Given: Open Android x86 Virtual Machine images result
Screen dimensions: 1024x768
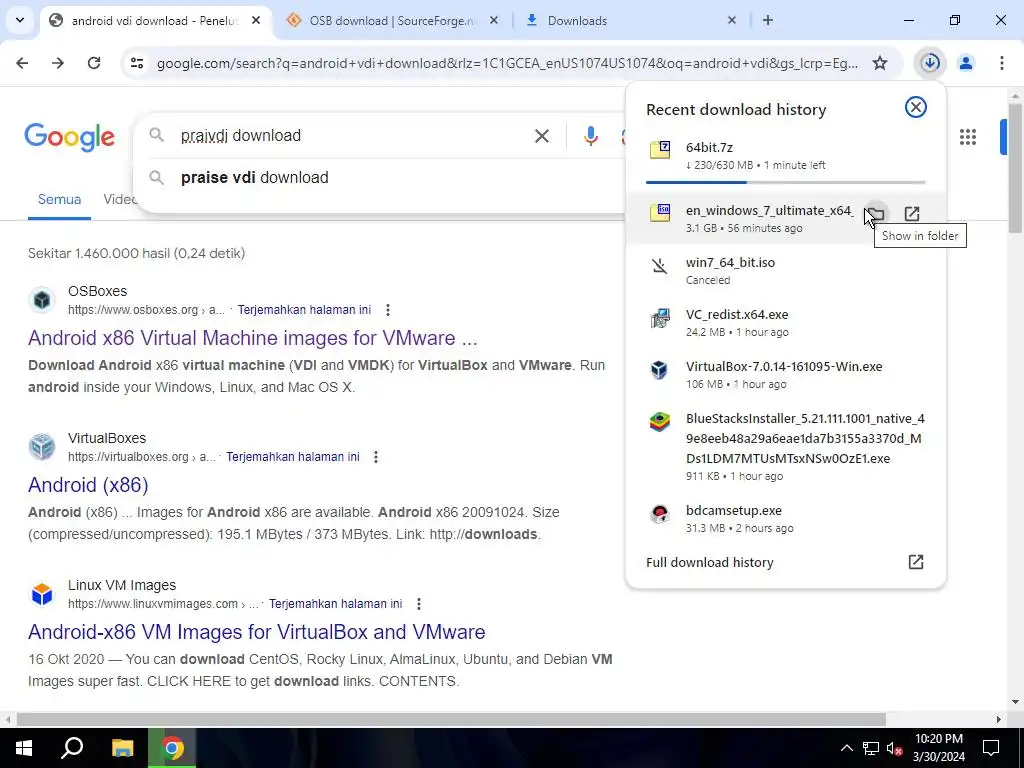Looking at the screenshot, I should click(253, 338).
